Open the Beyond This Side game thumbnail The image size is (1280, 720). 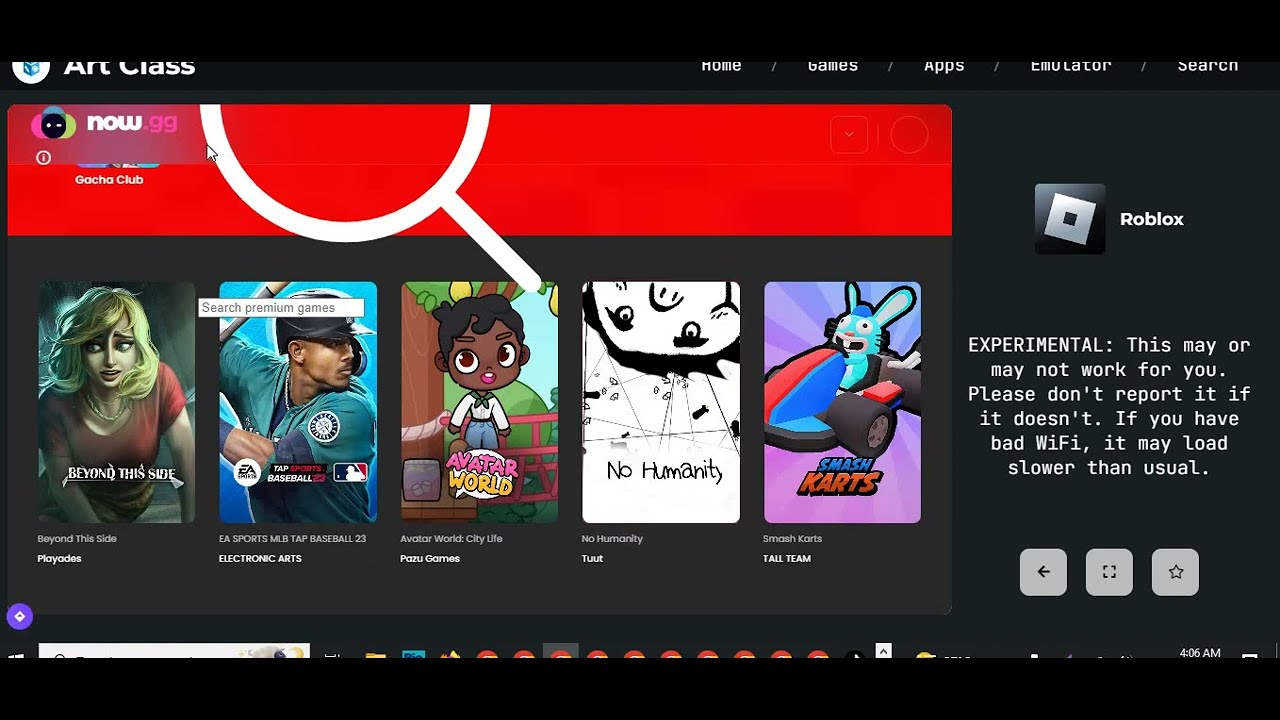pos(116,402)
